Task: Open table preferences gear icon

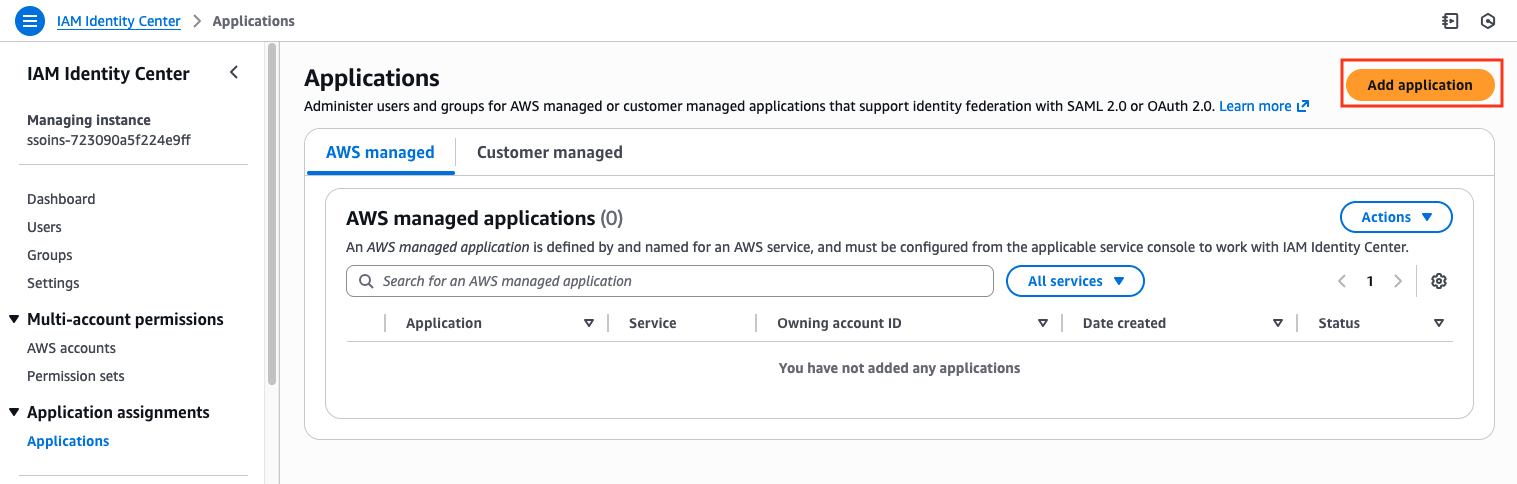Action: click(x=1439, y=281)
